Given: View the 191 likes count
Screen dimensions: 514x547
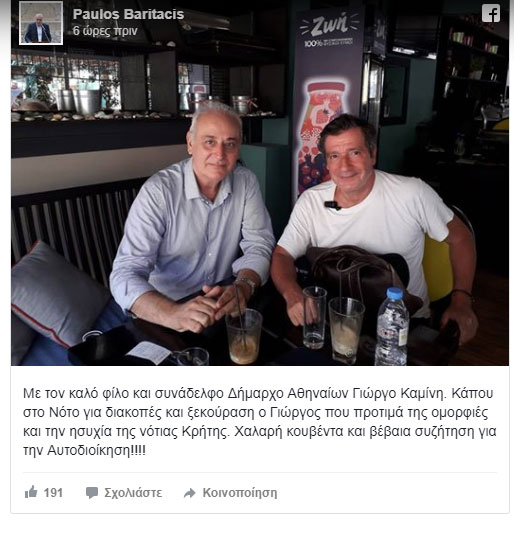Looking at the screenshot, I should click(x=53, y=493).
